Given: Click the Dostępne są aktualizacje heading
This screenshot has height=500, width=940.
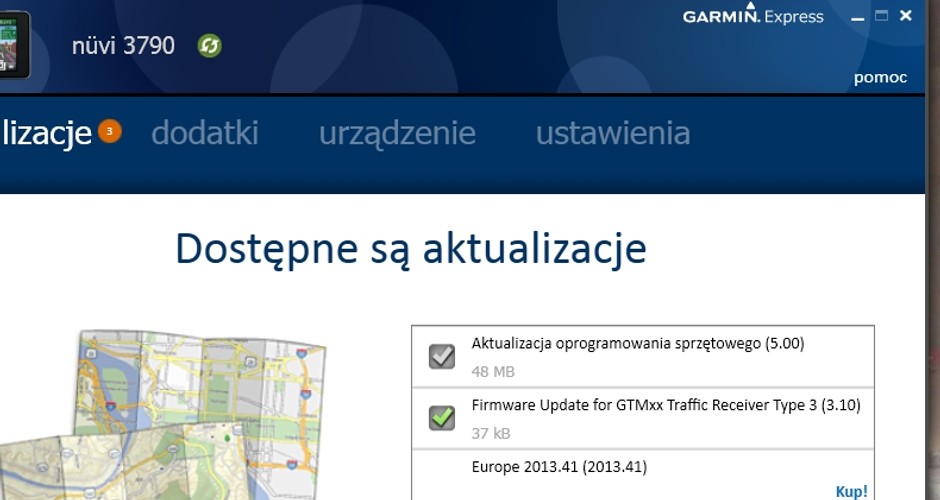Looking at the screenshot, I should pyautogui.click(x=411, y=248).
